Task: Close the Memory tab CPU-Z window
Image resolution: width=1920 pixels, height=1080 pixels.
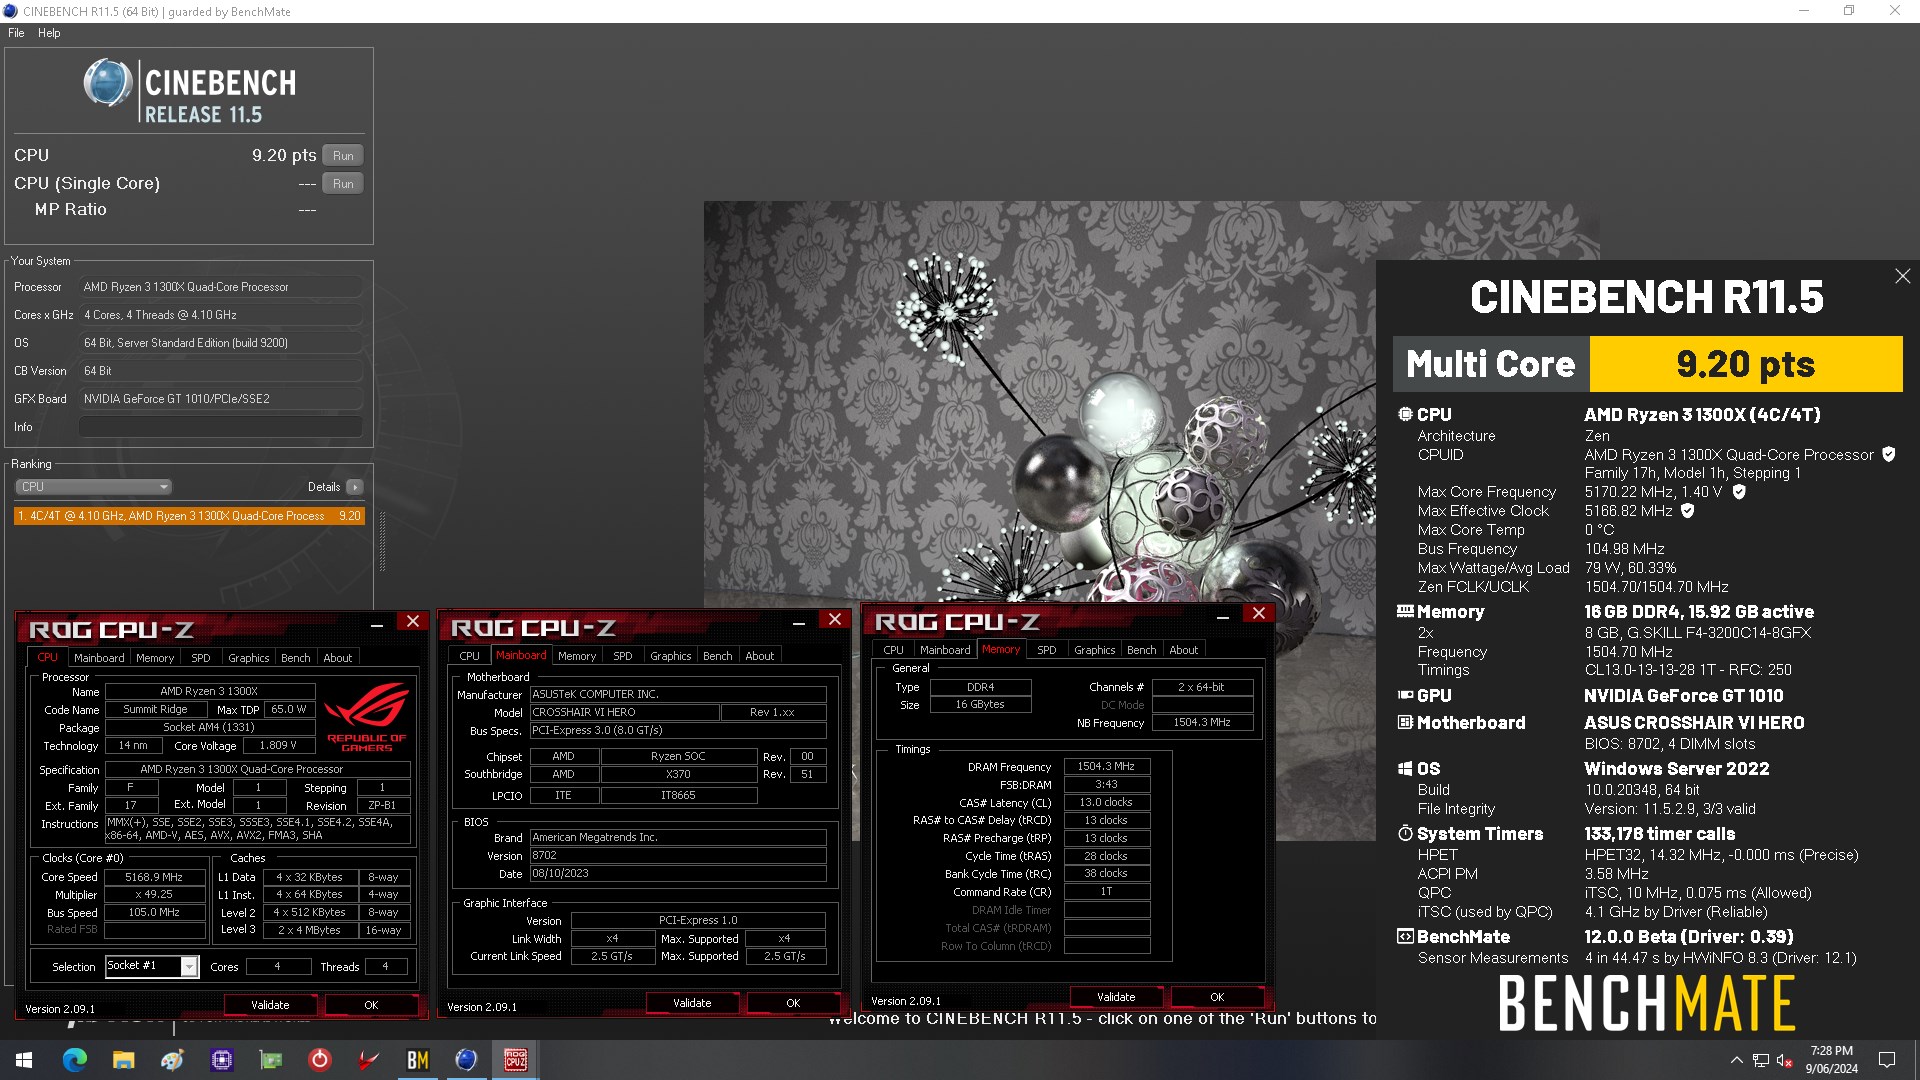Action: (x=1259, y=613)
